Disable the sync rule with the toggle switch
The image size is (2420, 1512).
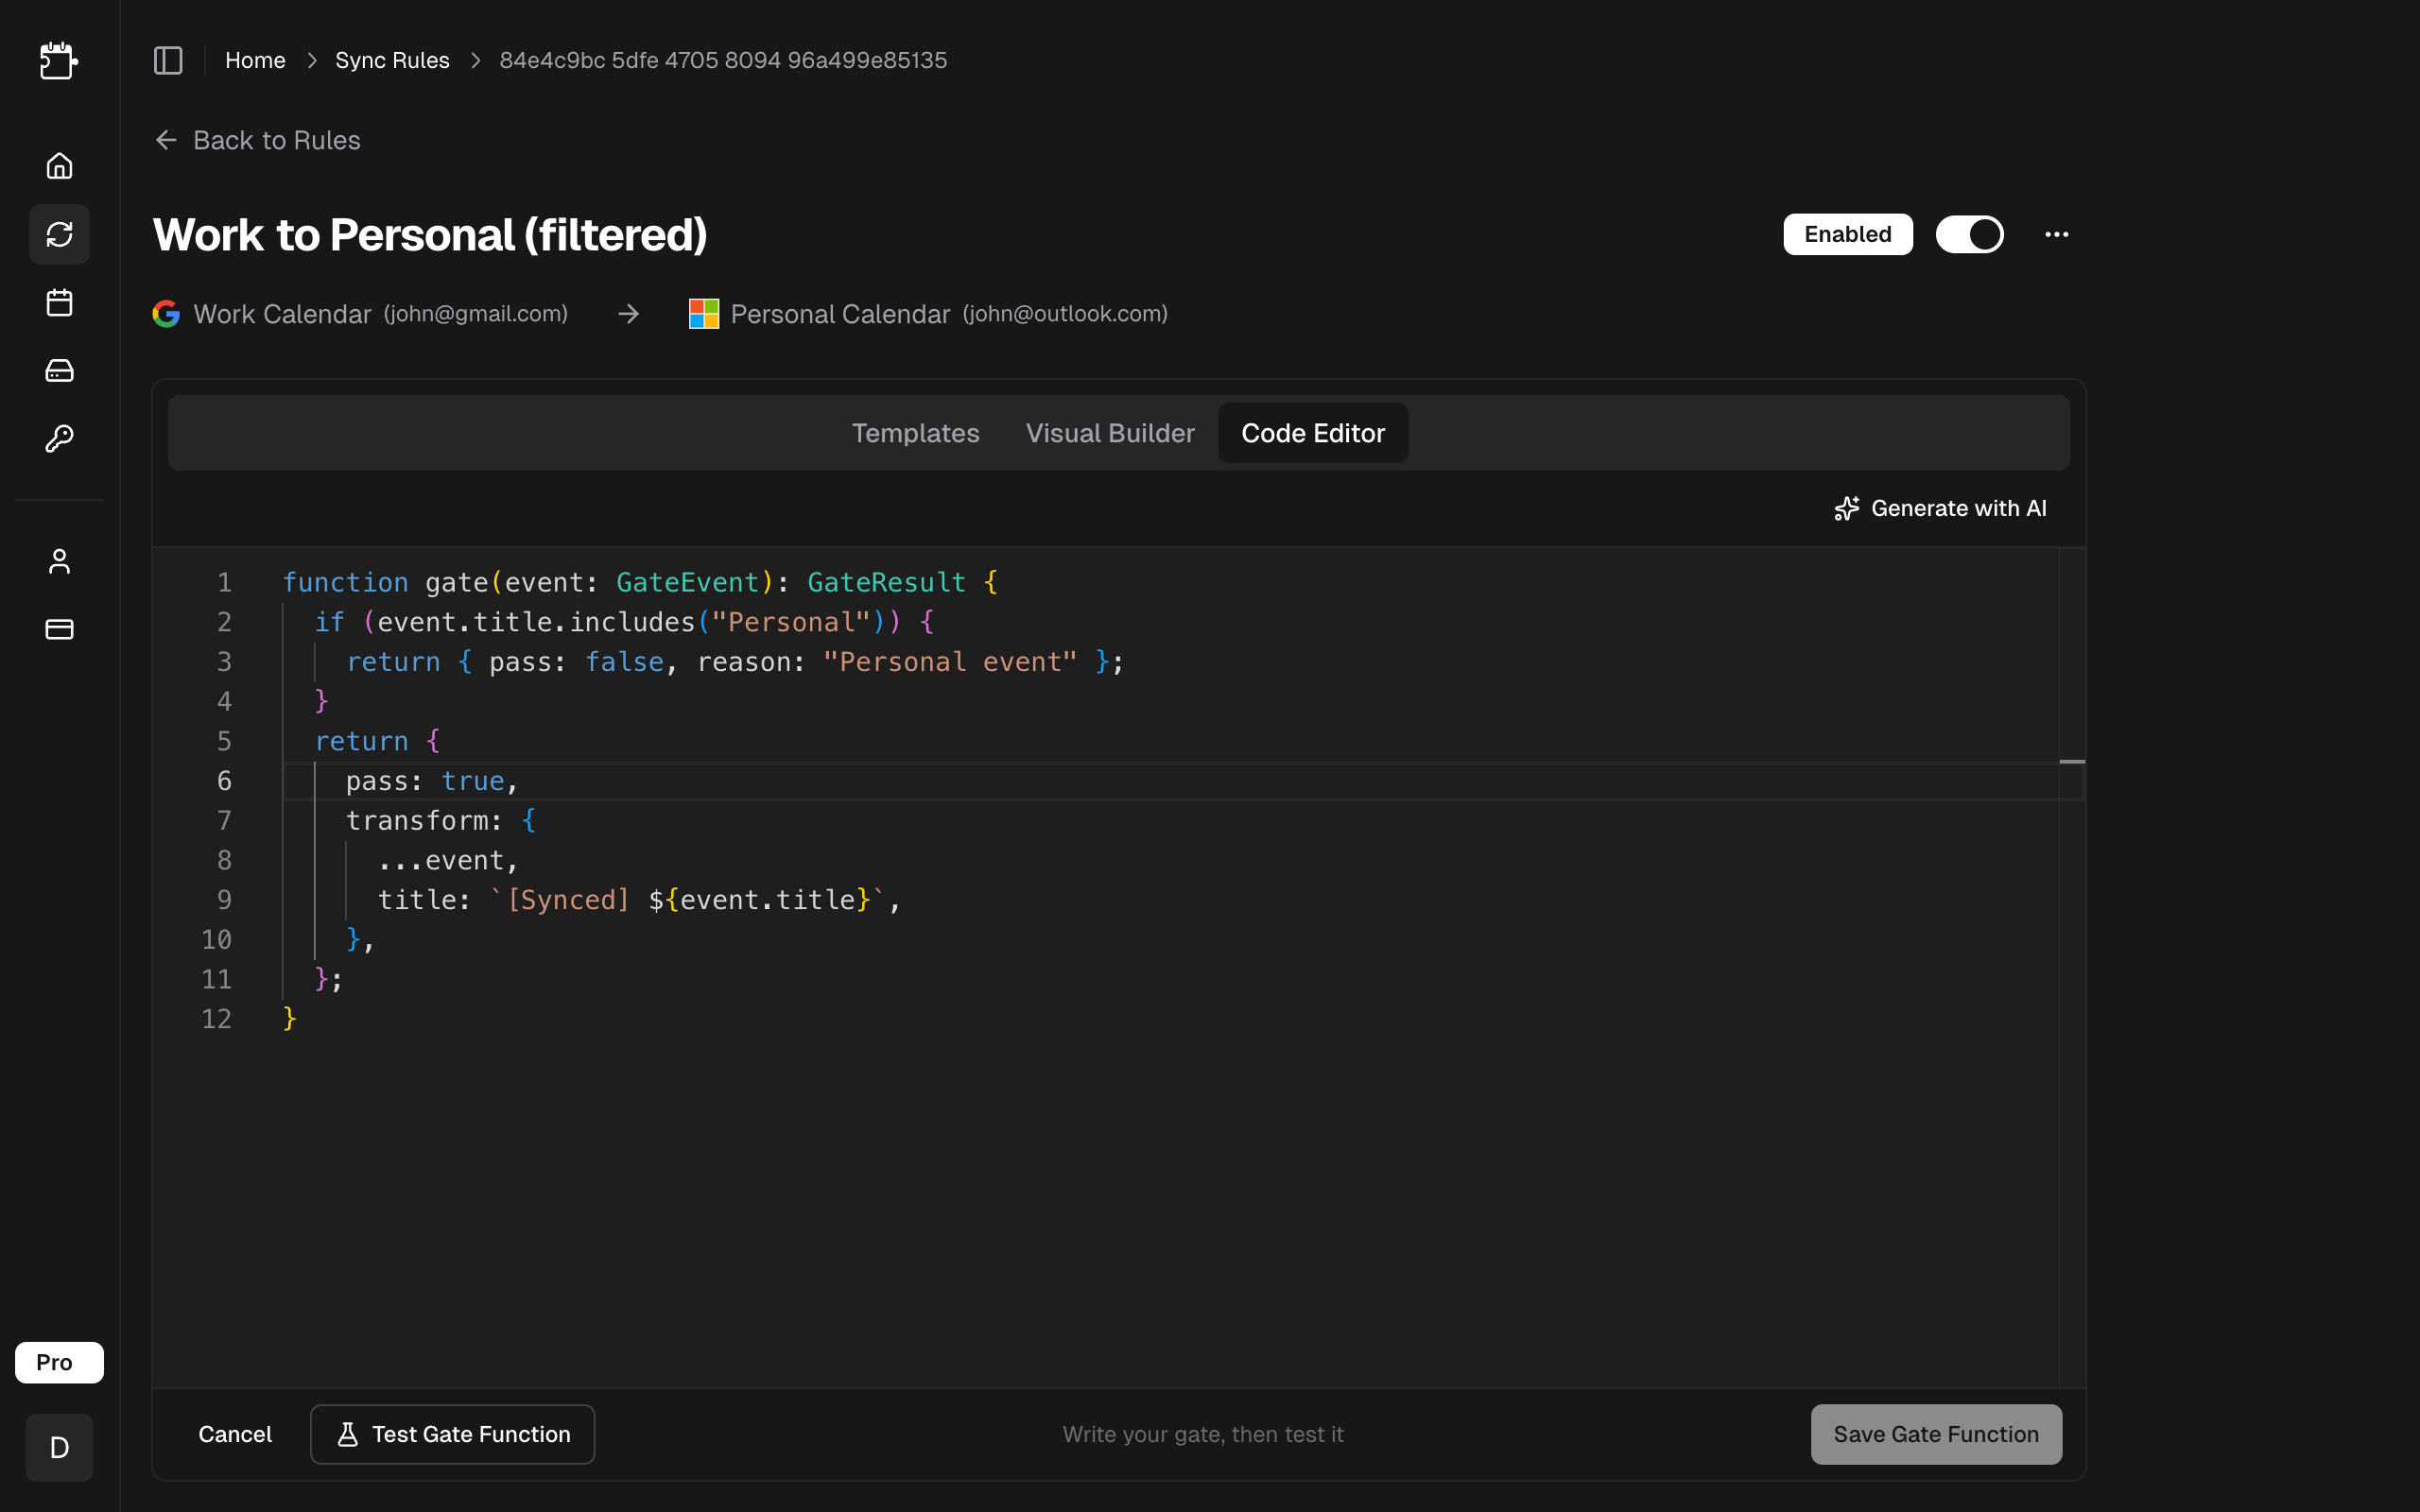1969,234
